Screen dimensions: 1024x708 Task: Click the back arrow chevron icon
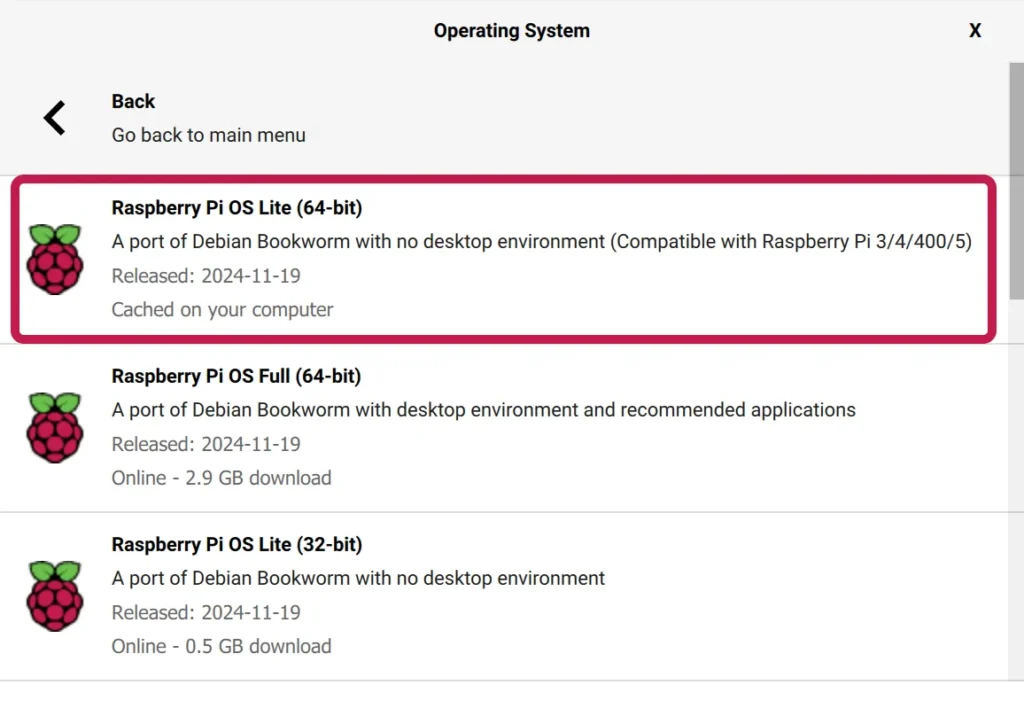[55, 118]
